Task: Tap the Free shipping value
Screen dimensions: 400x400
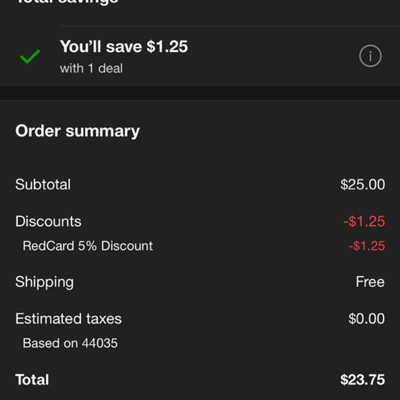Action: tap(370, 282)
